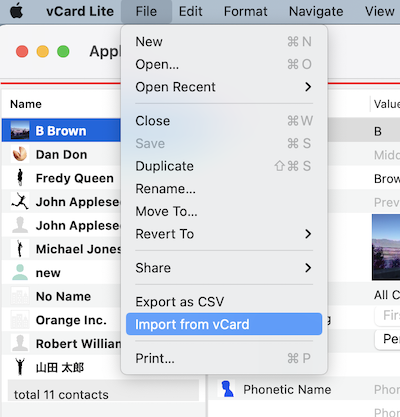
Task: Open the Format menu
Action: (246, 11)
